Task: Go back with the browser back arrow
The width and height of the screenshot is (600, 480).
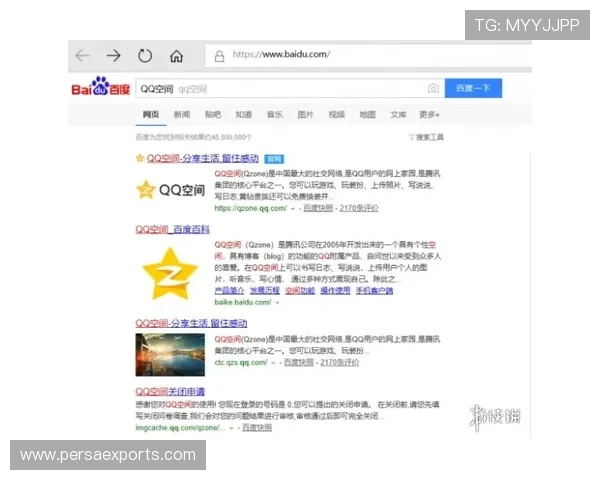Action: (x=82, y=56)
